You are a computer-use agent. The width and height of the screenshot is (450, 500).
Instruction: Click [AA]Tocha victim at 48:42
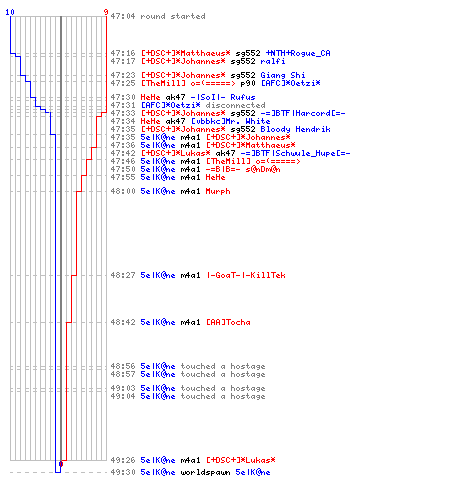click(228, 322)
